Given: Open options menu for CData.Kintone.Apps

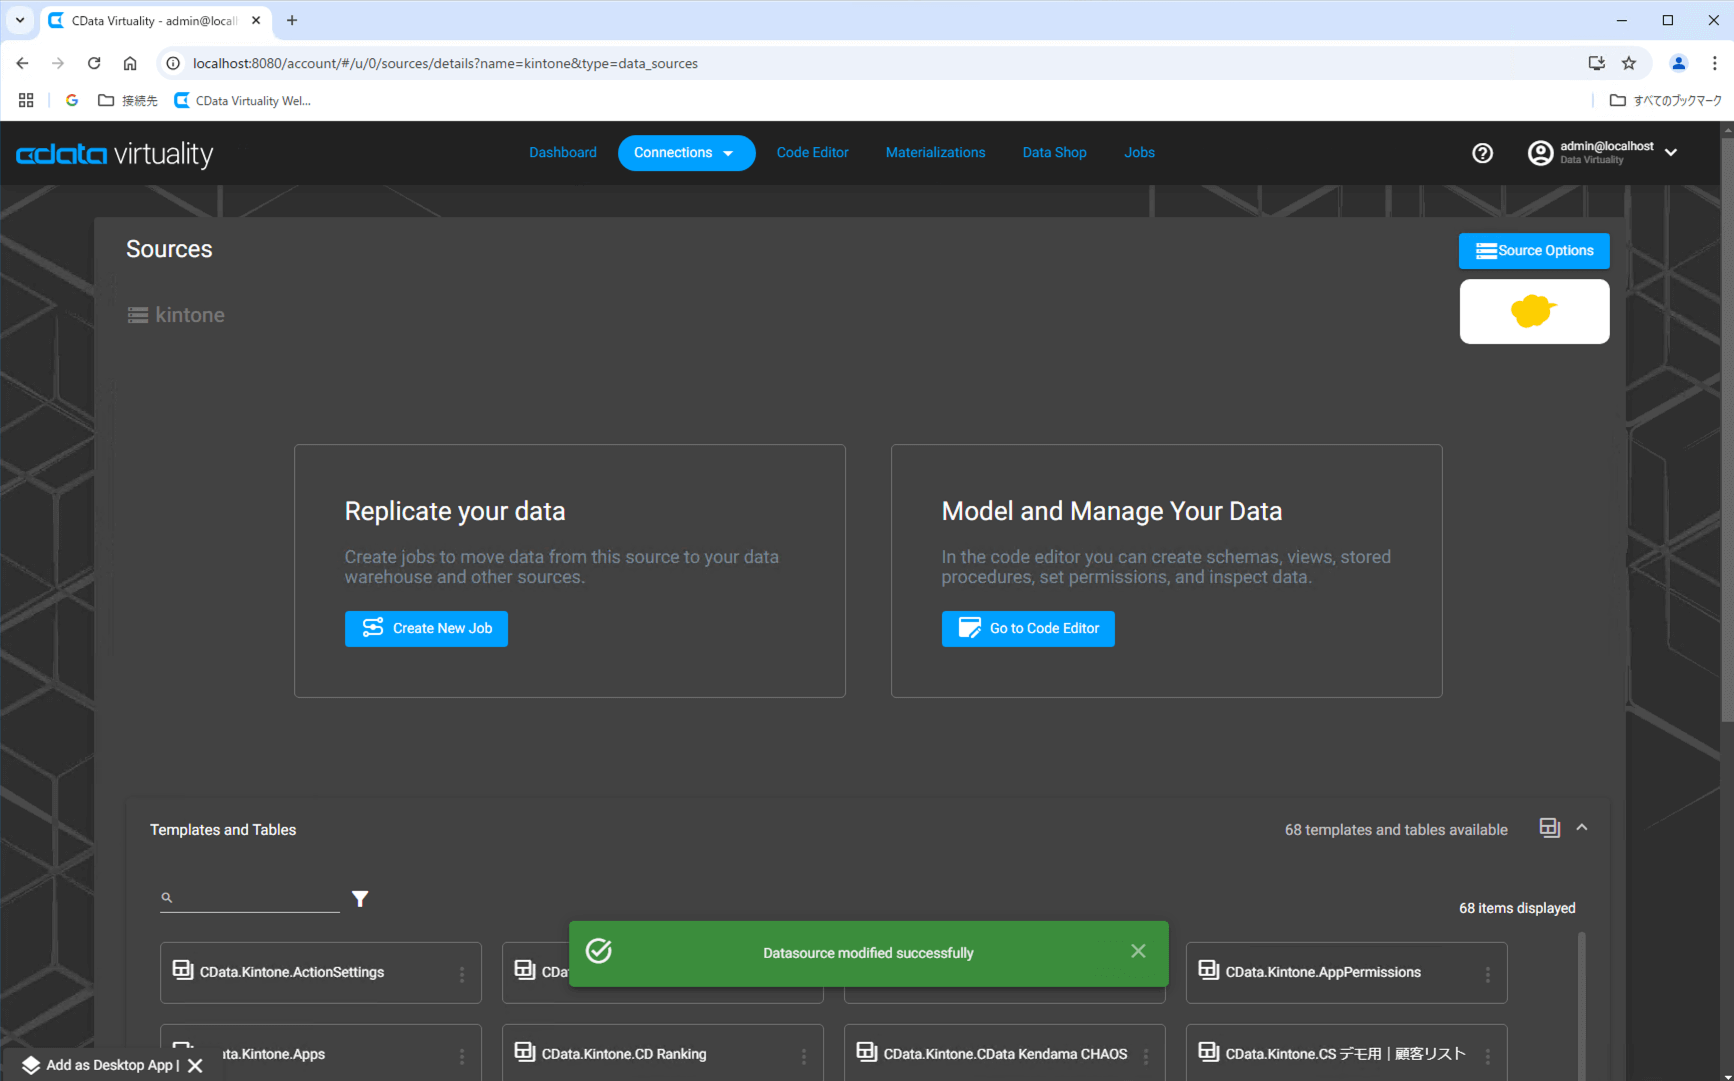Looking at the screenshot, I should 462,1056.
